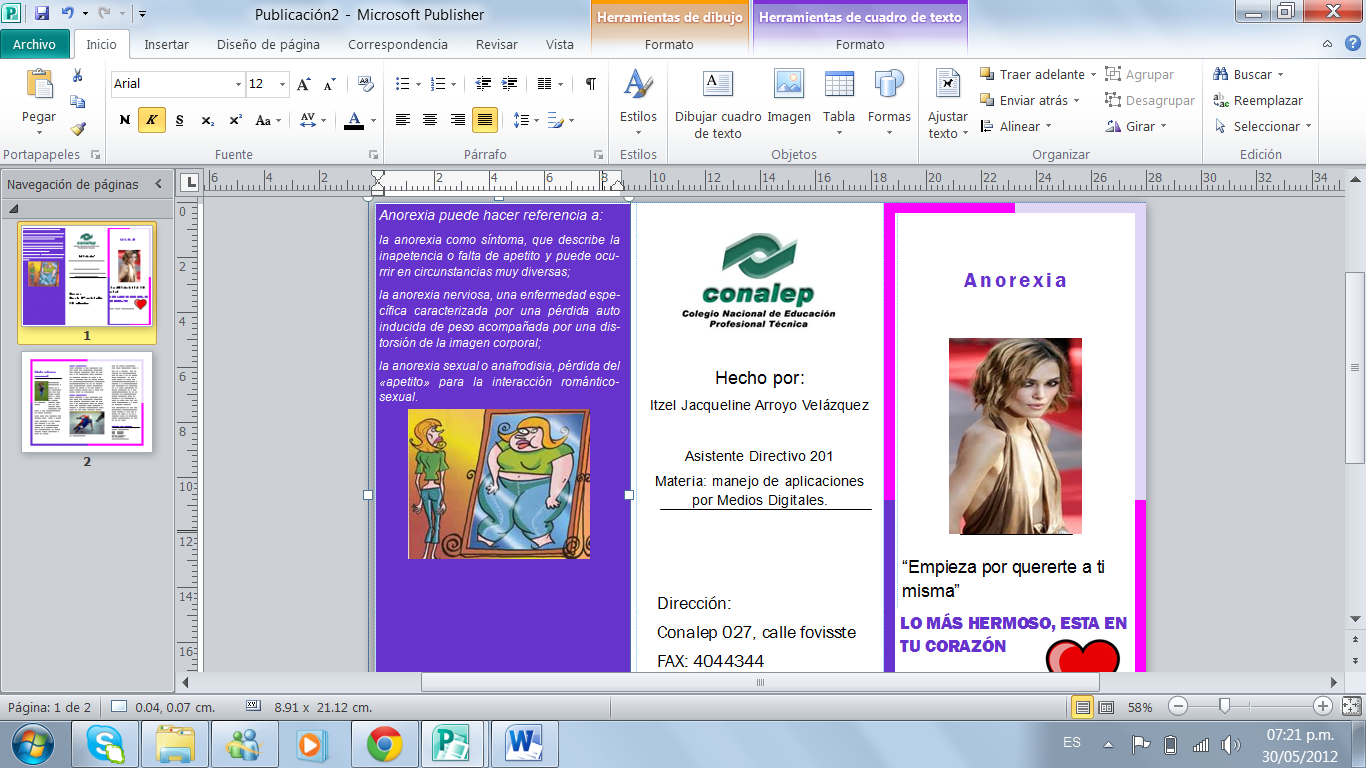Screen dimensions: 1366x768
Task: Switch to the Vista tab
Action: point(560,44)
